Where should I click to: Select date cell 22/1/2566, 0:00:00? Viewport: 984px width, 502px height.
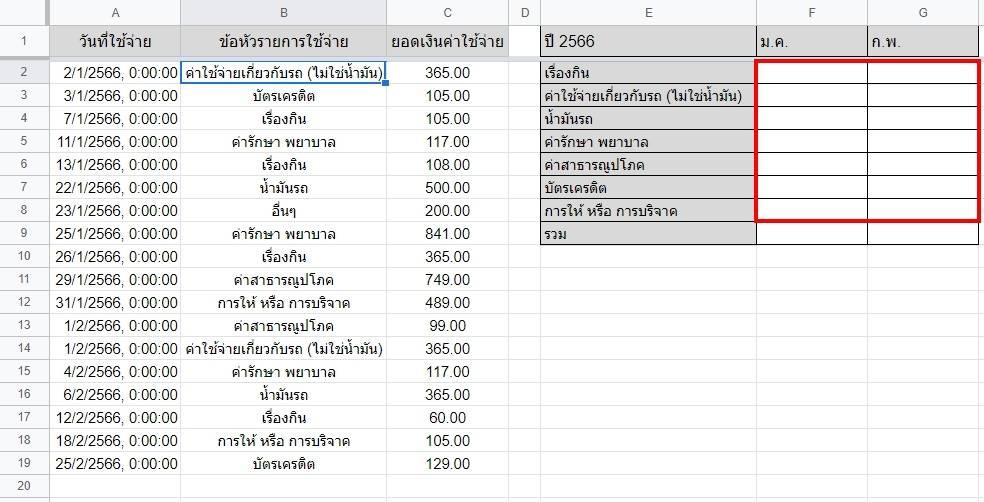pyautogui.click(x=115, y=188)
